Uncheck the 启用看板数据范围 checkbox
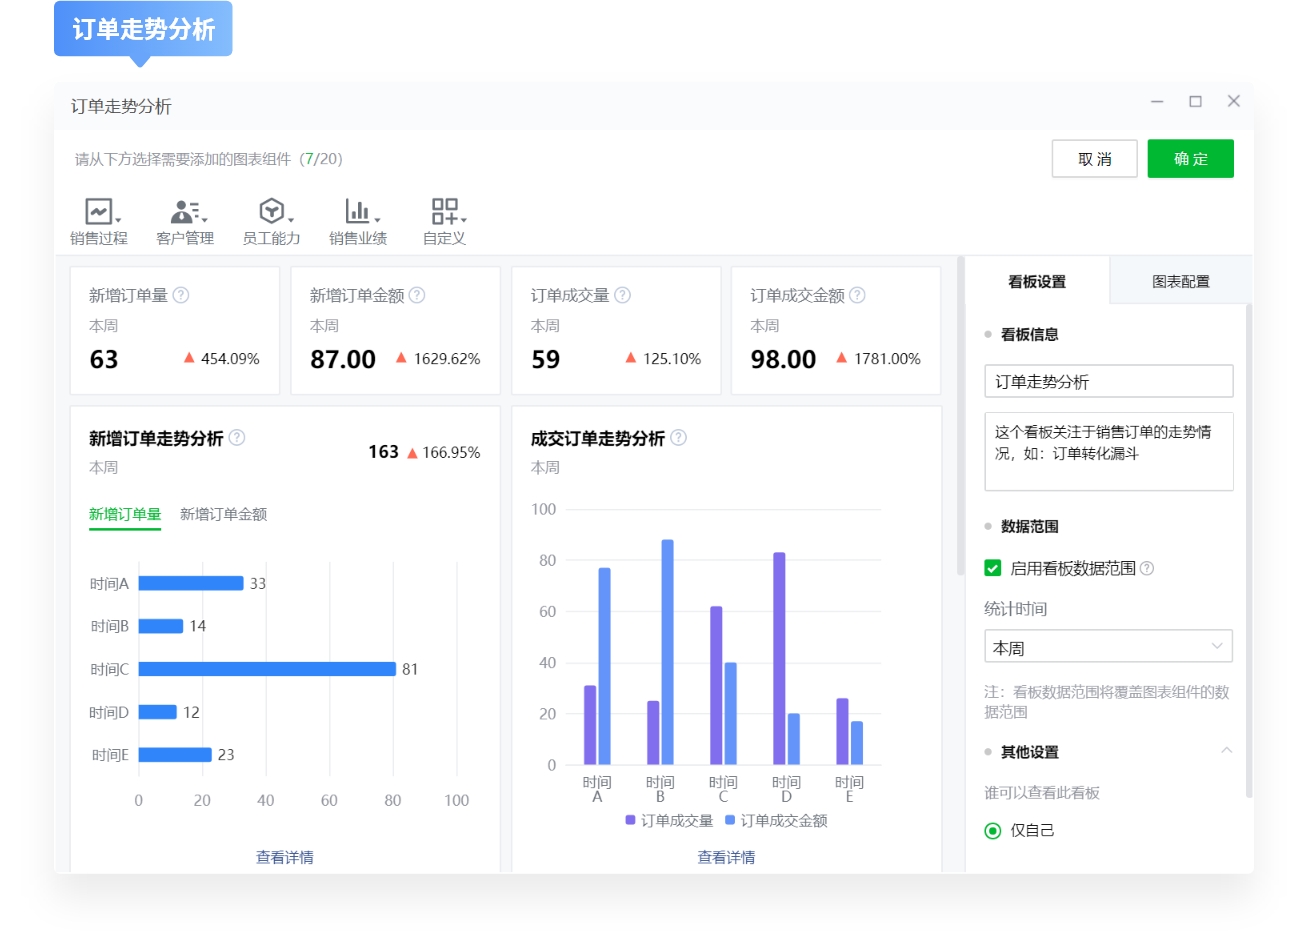This screenshot has width=1308, height=952. (x=991, y=567)
